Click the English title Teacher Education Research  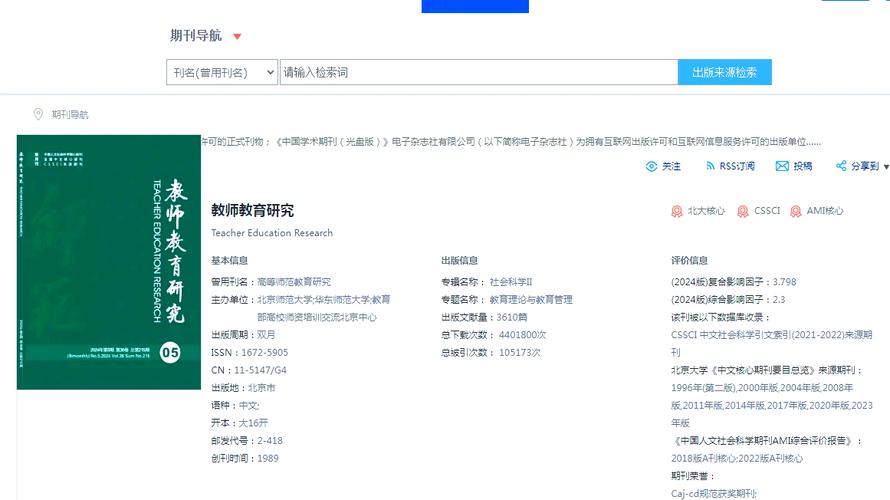272,233
